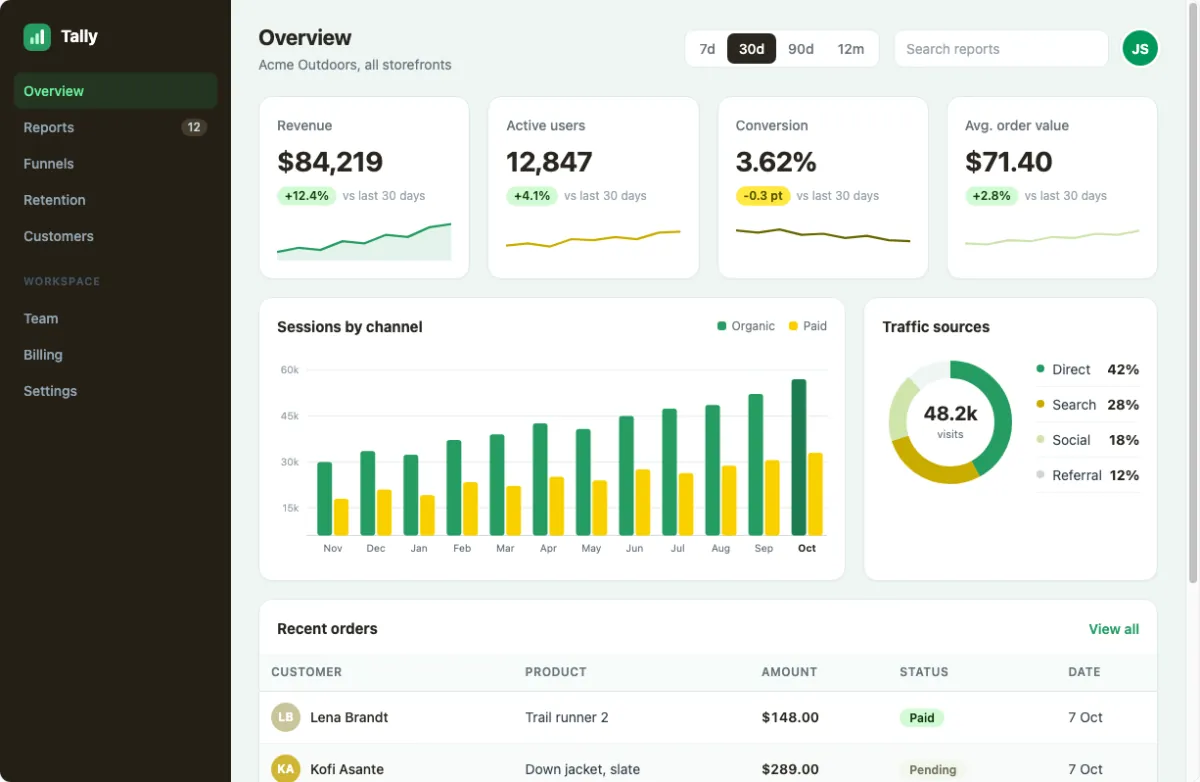Viewport: 1200px width, 782px height.
Task: Click the Reports count badge 12
Action: pyautogui.click(x=194, y=127)
